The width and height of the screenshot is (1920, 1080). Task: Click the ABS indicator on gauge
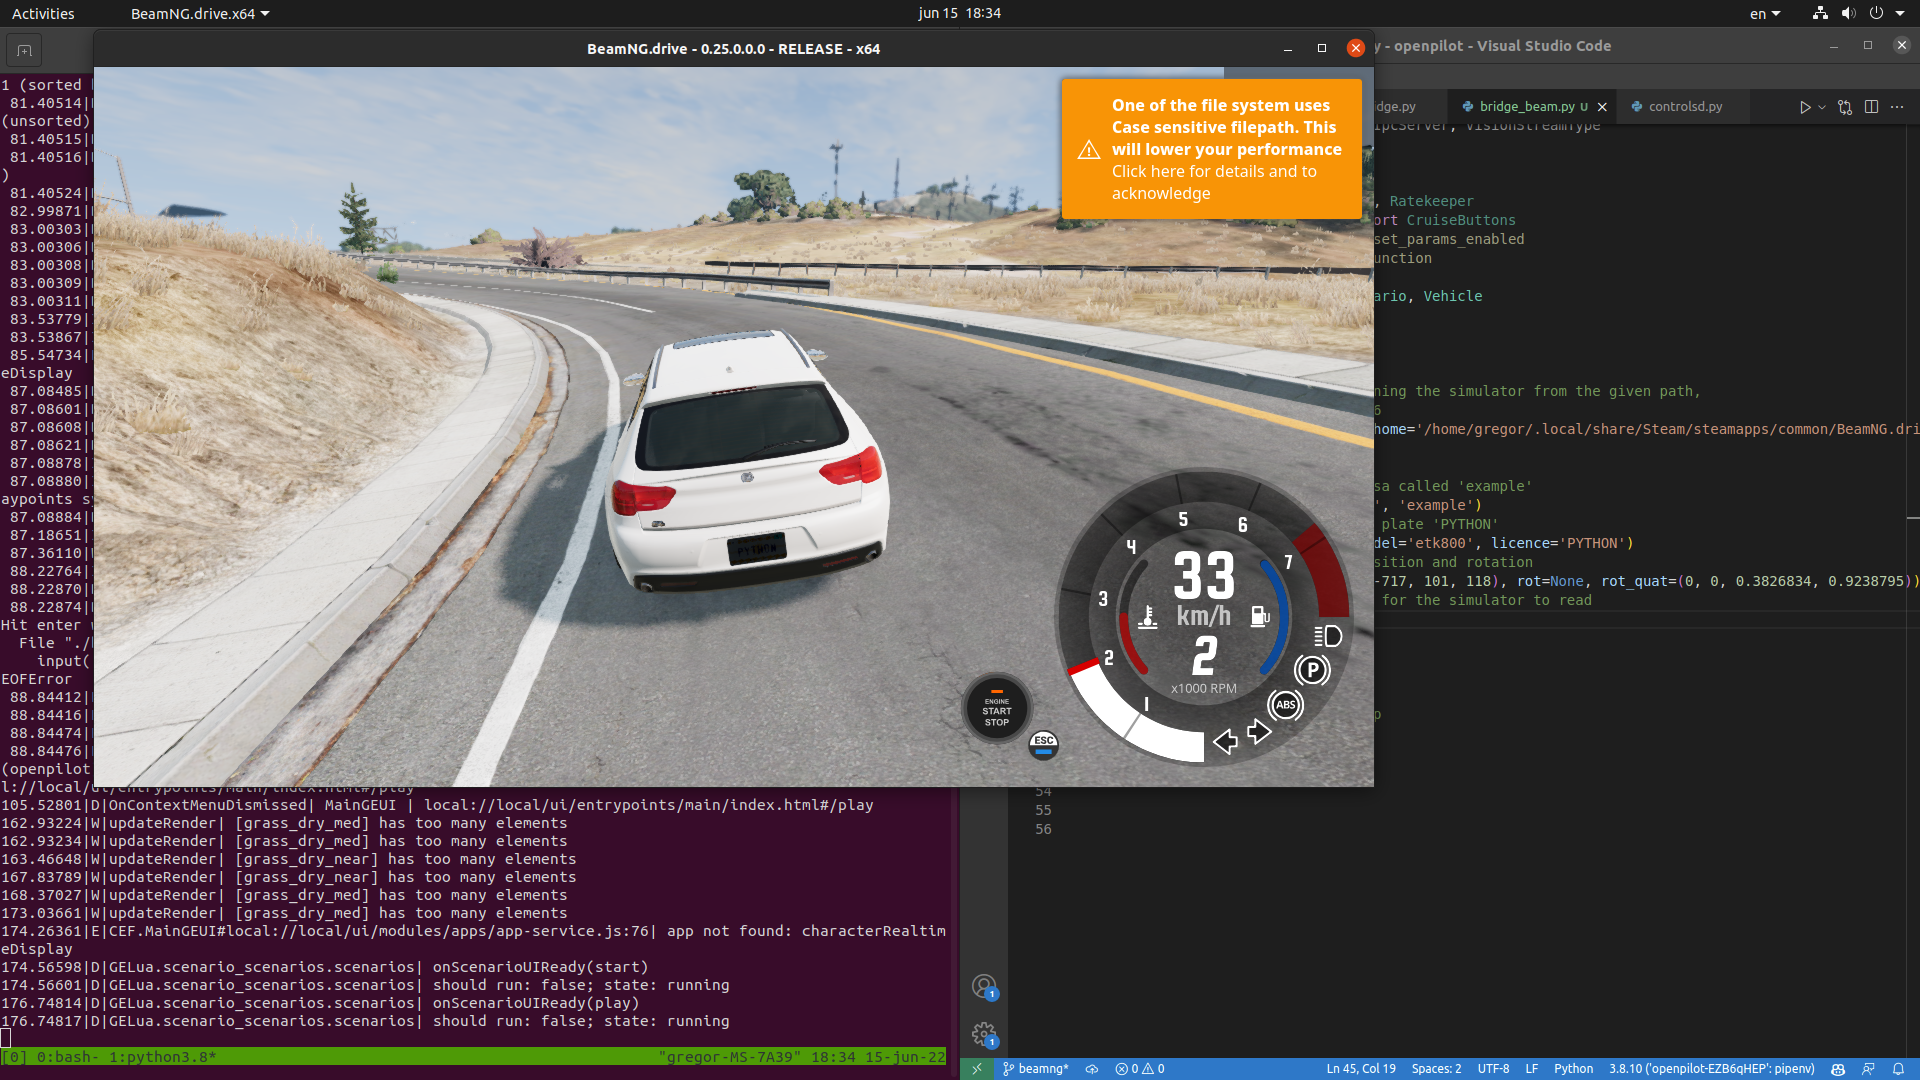[x=1286, y=705]
